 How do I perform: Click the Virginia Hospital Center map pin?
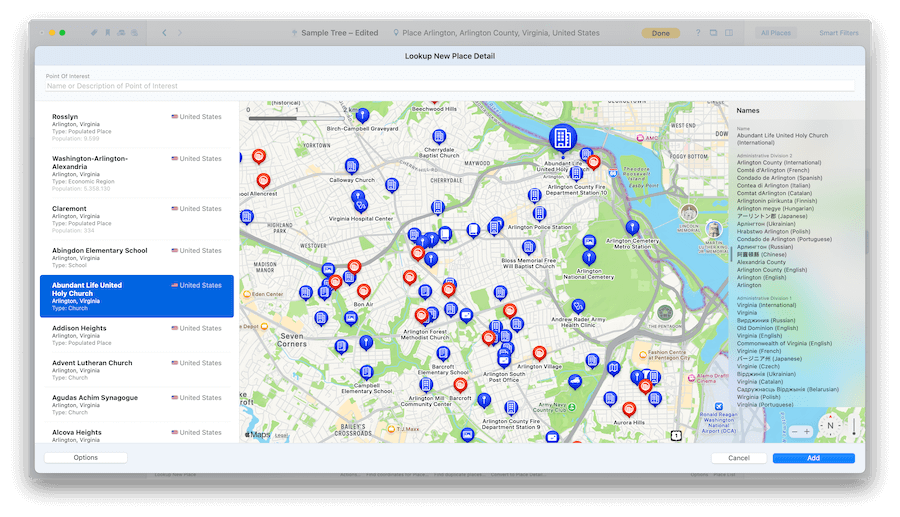tap(360, 205)
